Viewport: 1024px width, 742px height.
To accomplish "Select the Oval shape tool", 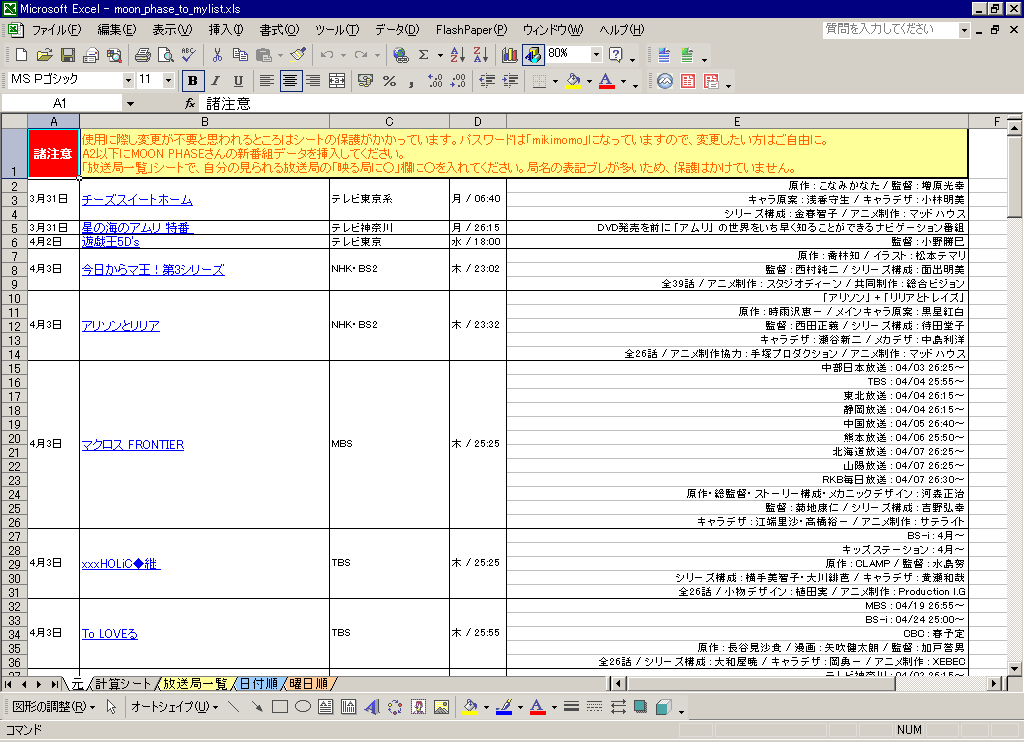I will [302, 707].
